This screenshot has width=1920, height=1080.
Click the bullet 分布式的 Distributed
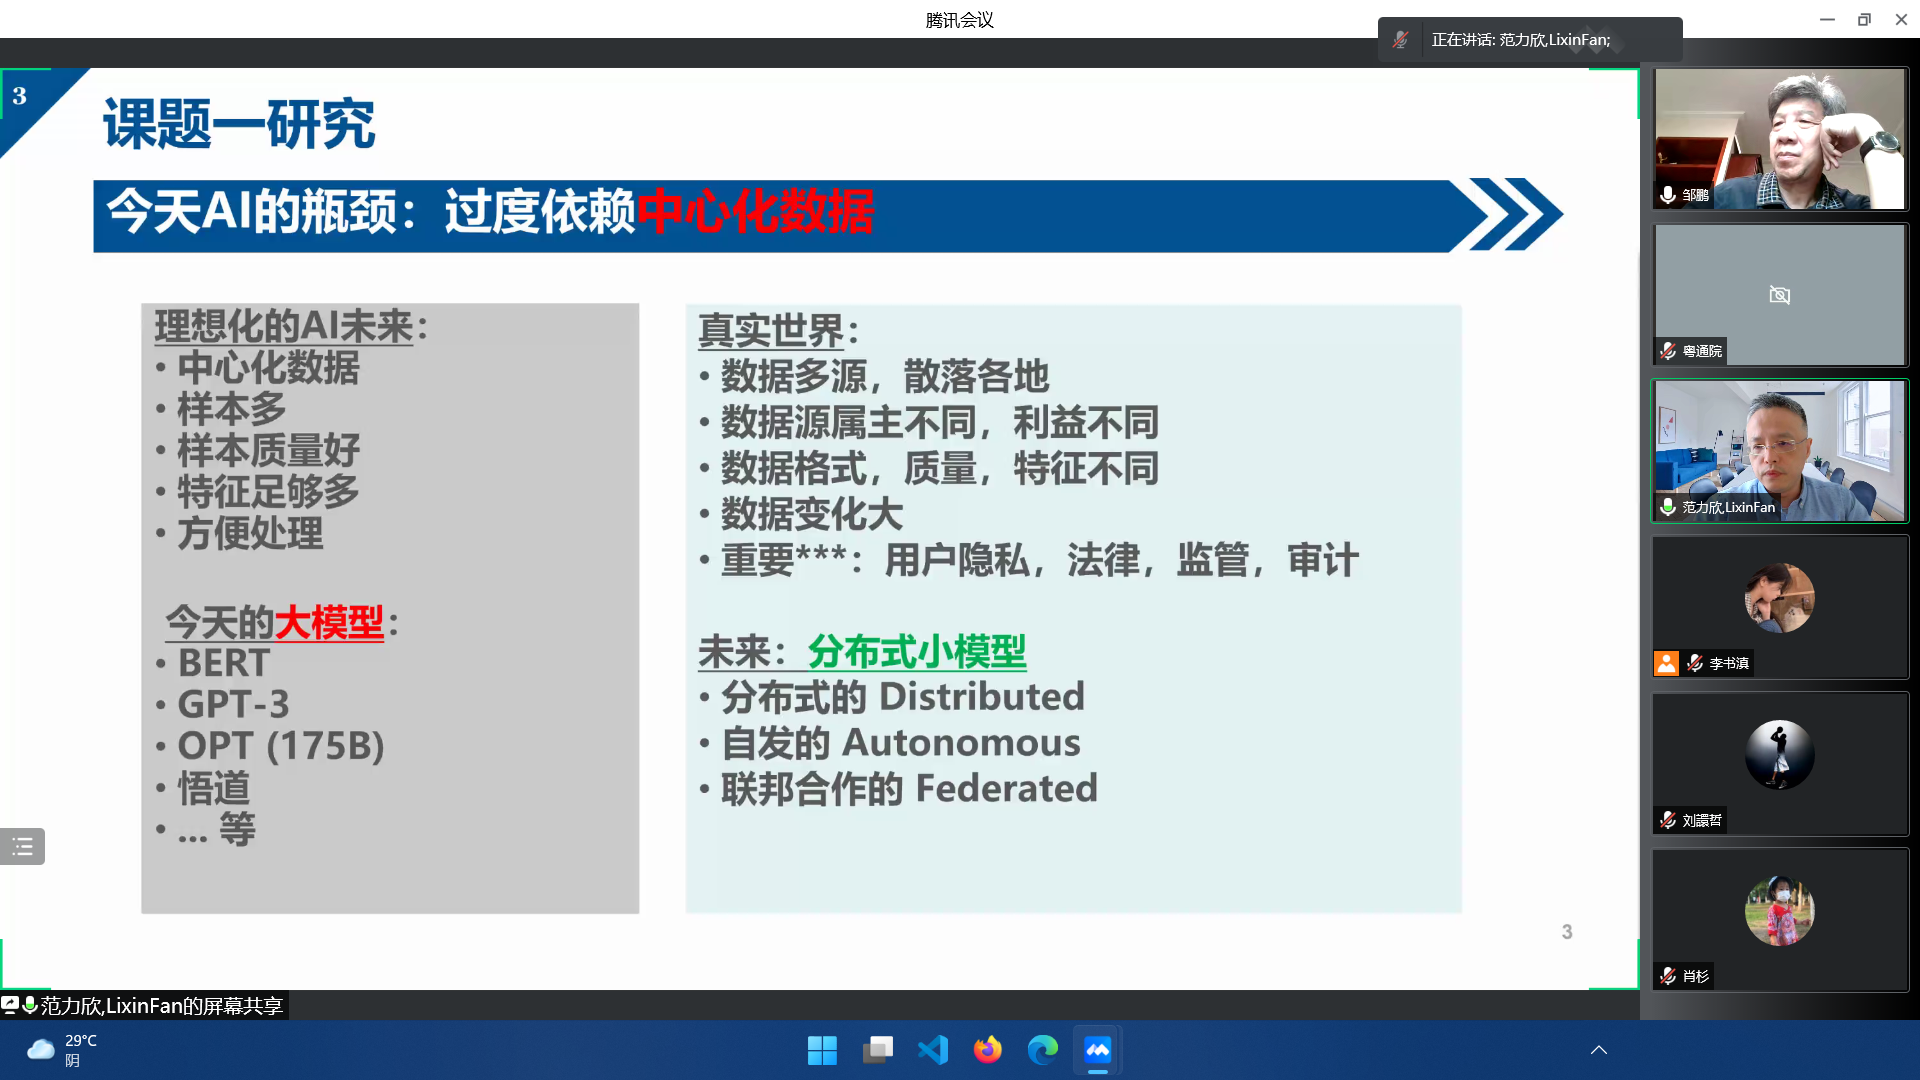[902, 697]
